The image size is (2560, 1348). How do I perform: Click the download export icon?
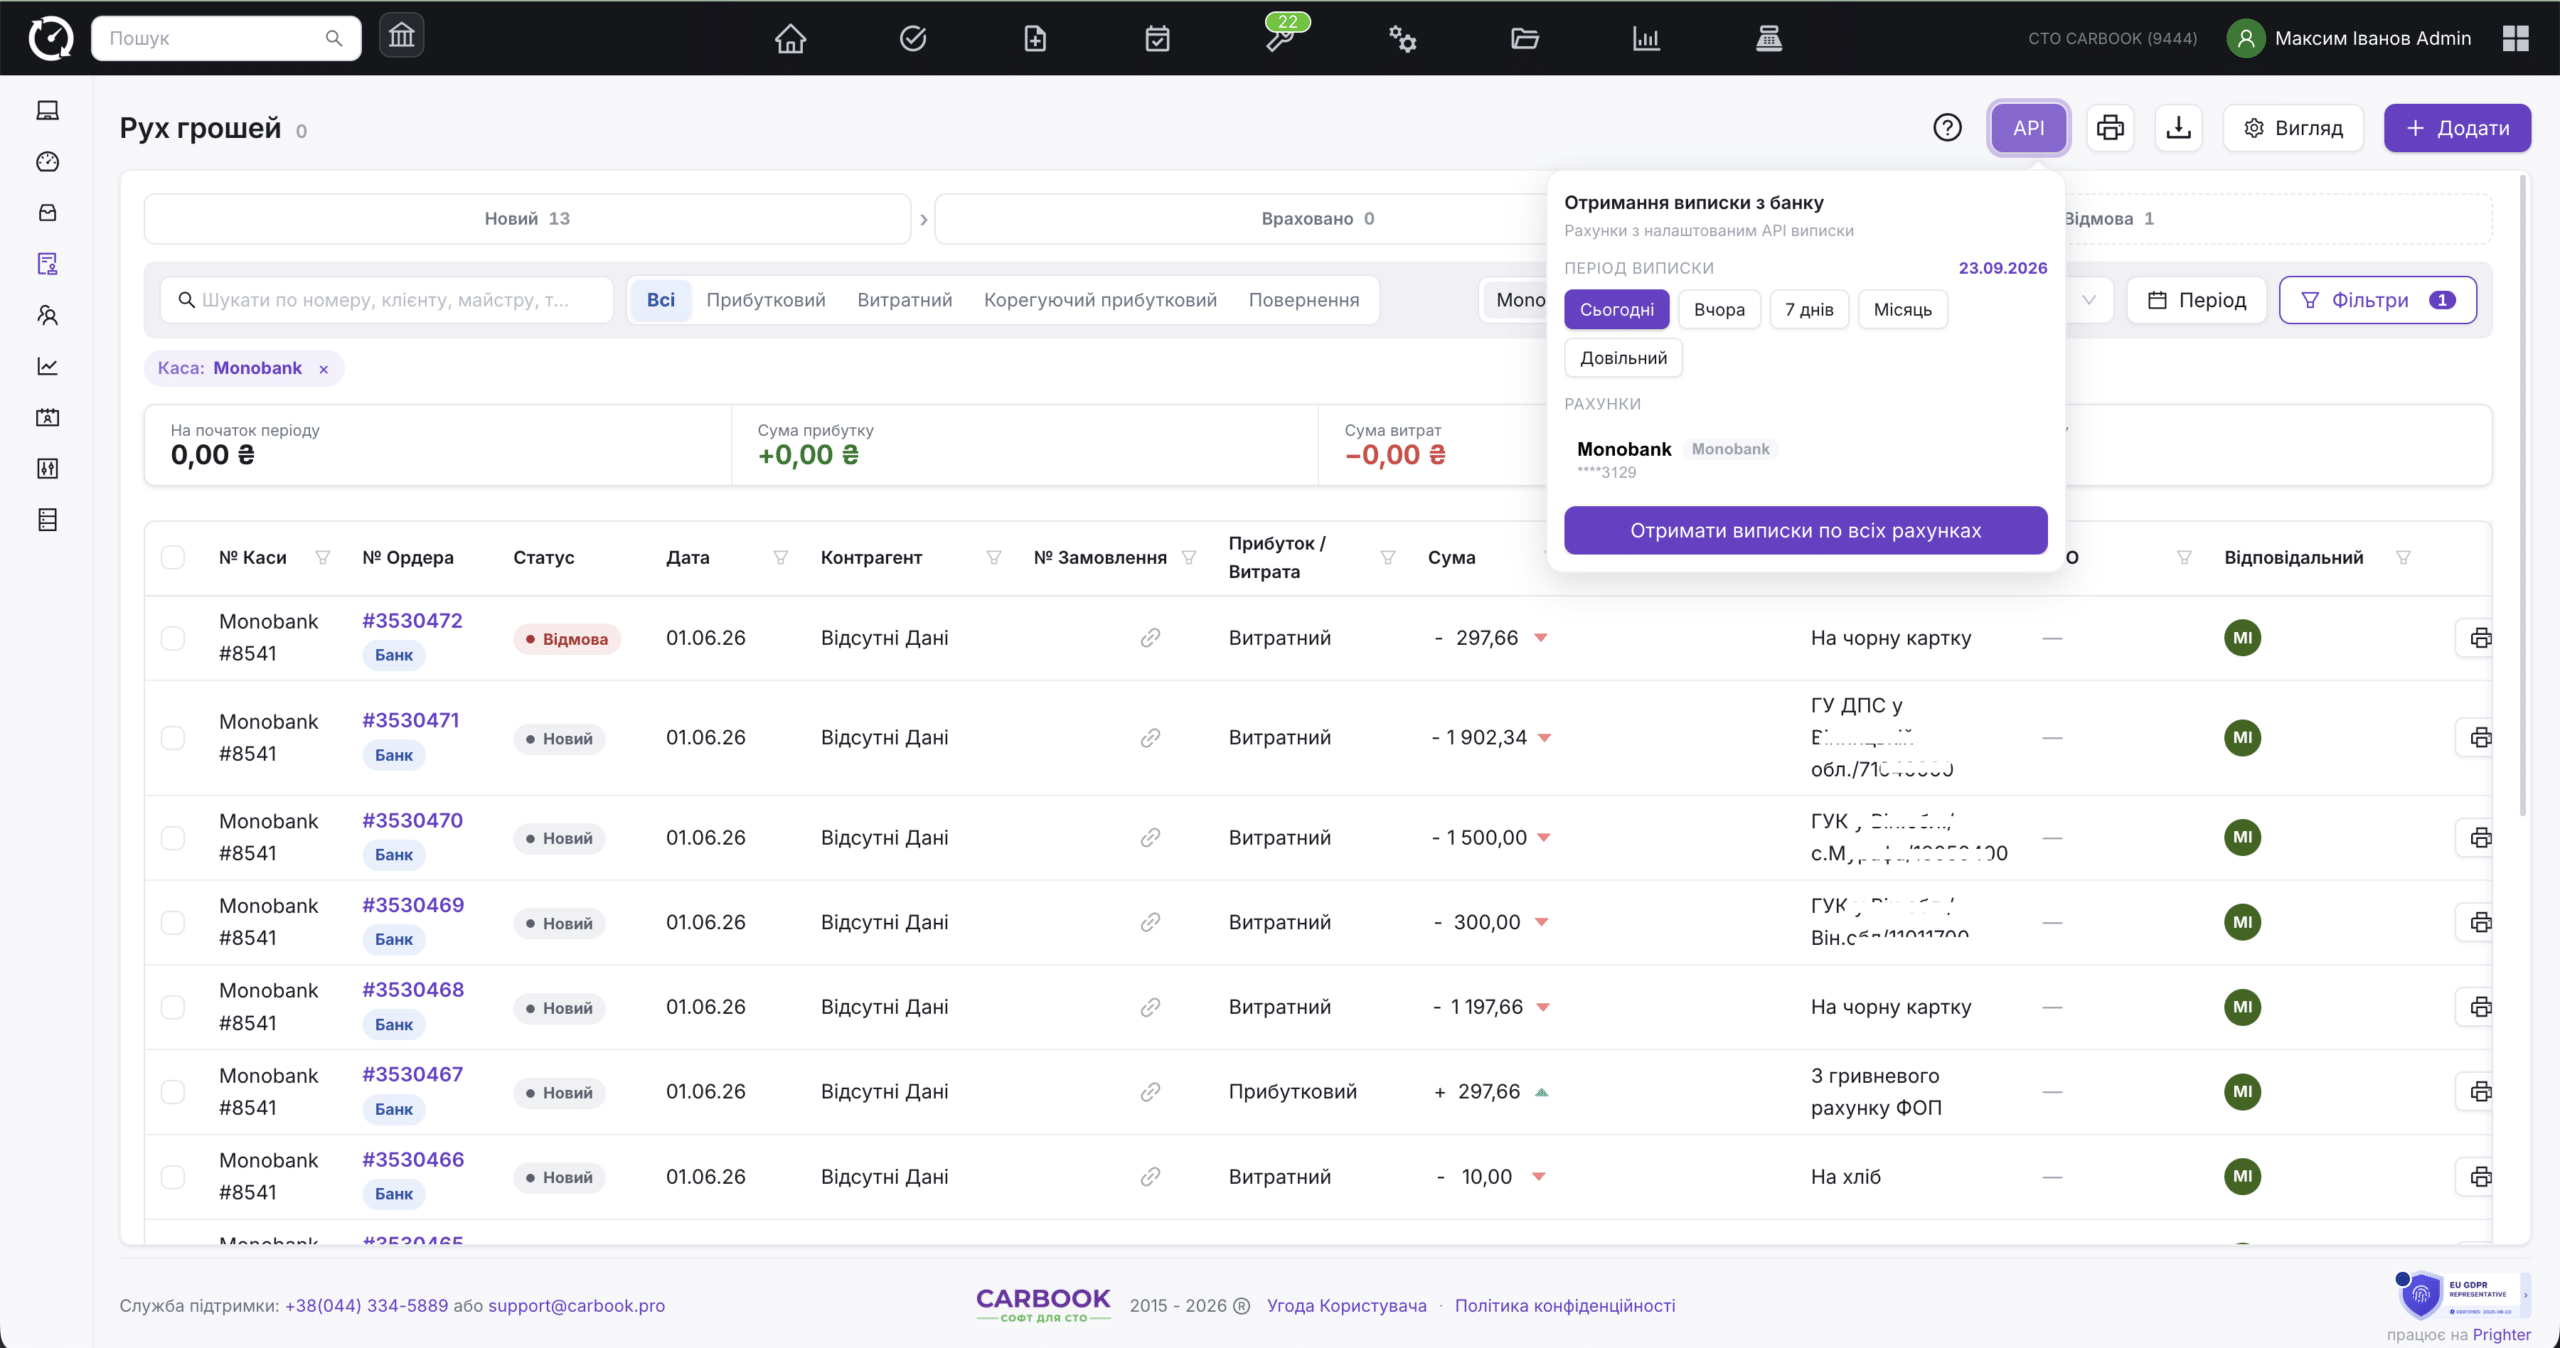click(x=2178, y=128)
